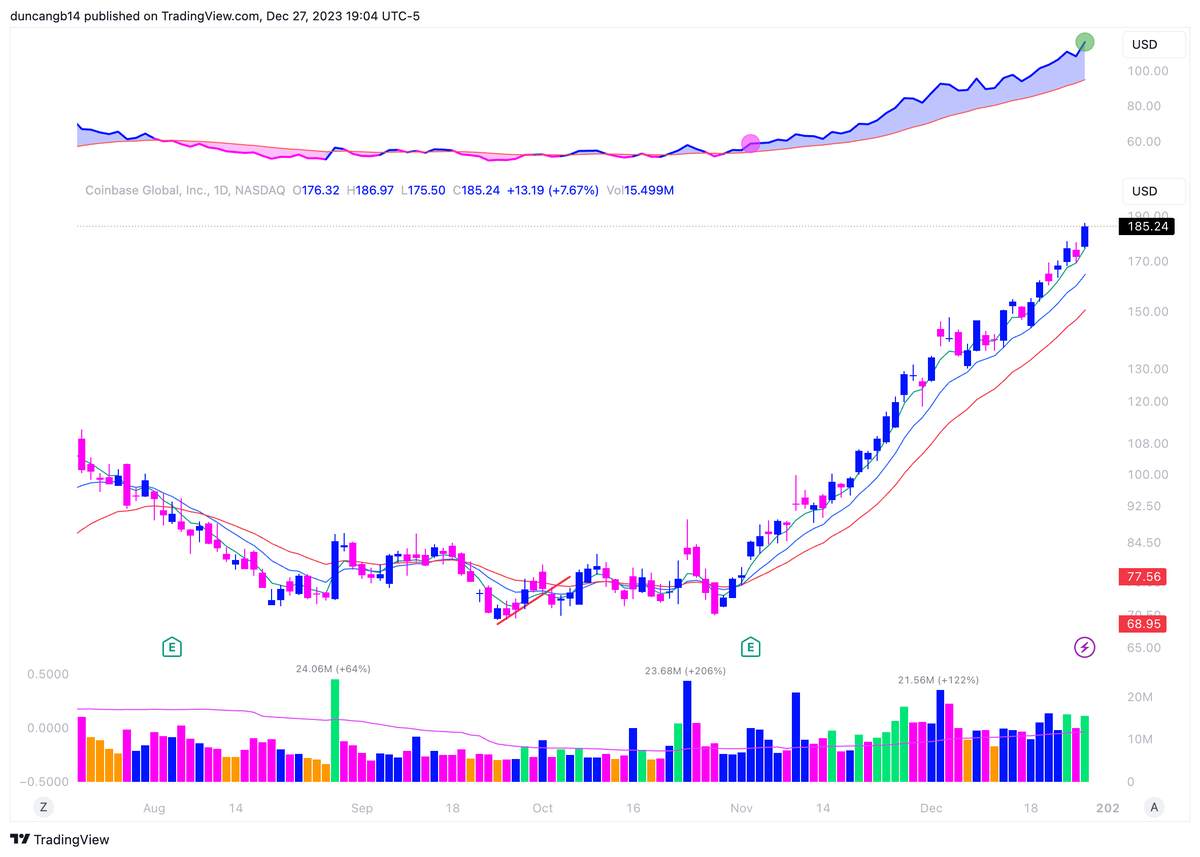Click the 23.68M (+206%) volume label
The height and width of the screenshot is (857, 1200).
[x=686, y=671]
